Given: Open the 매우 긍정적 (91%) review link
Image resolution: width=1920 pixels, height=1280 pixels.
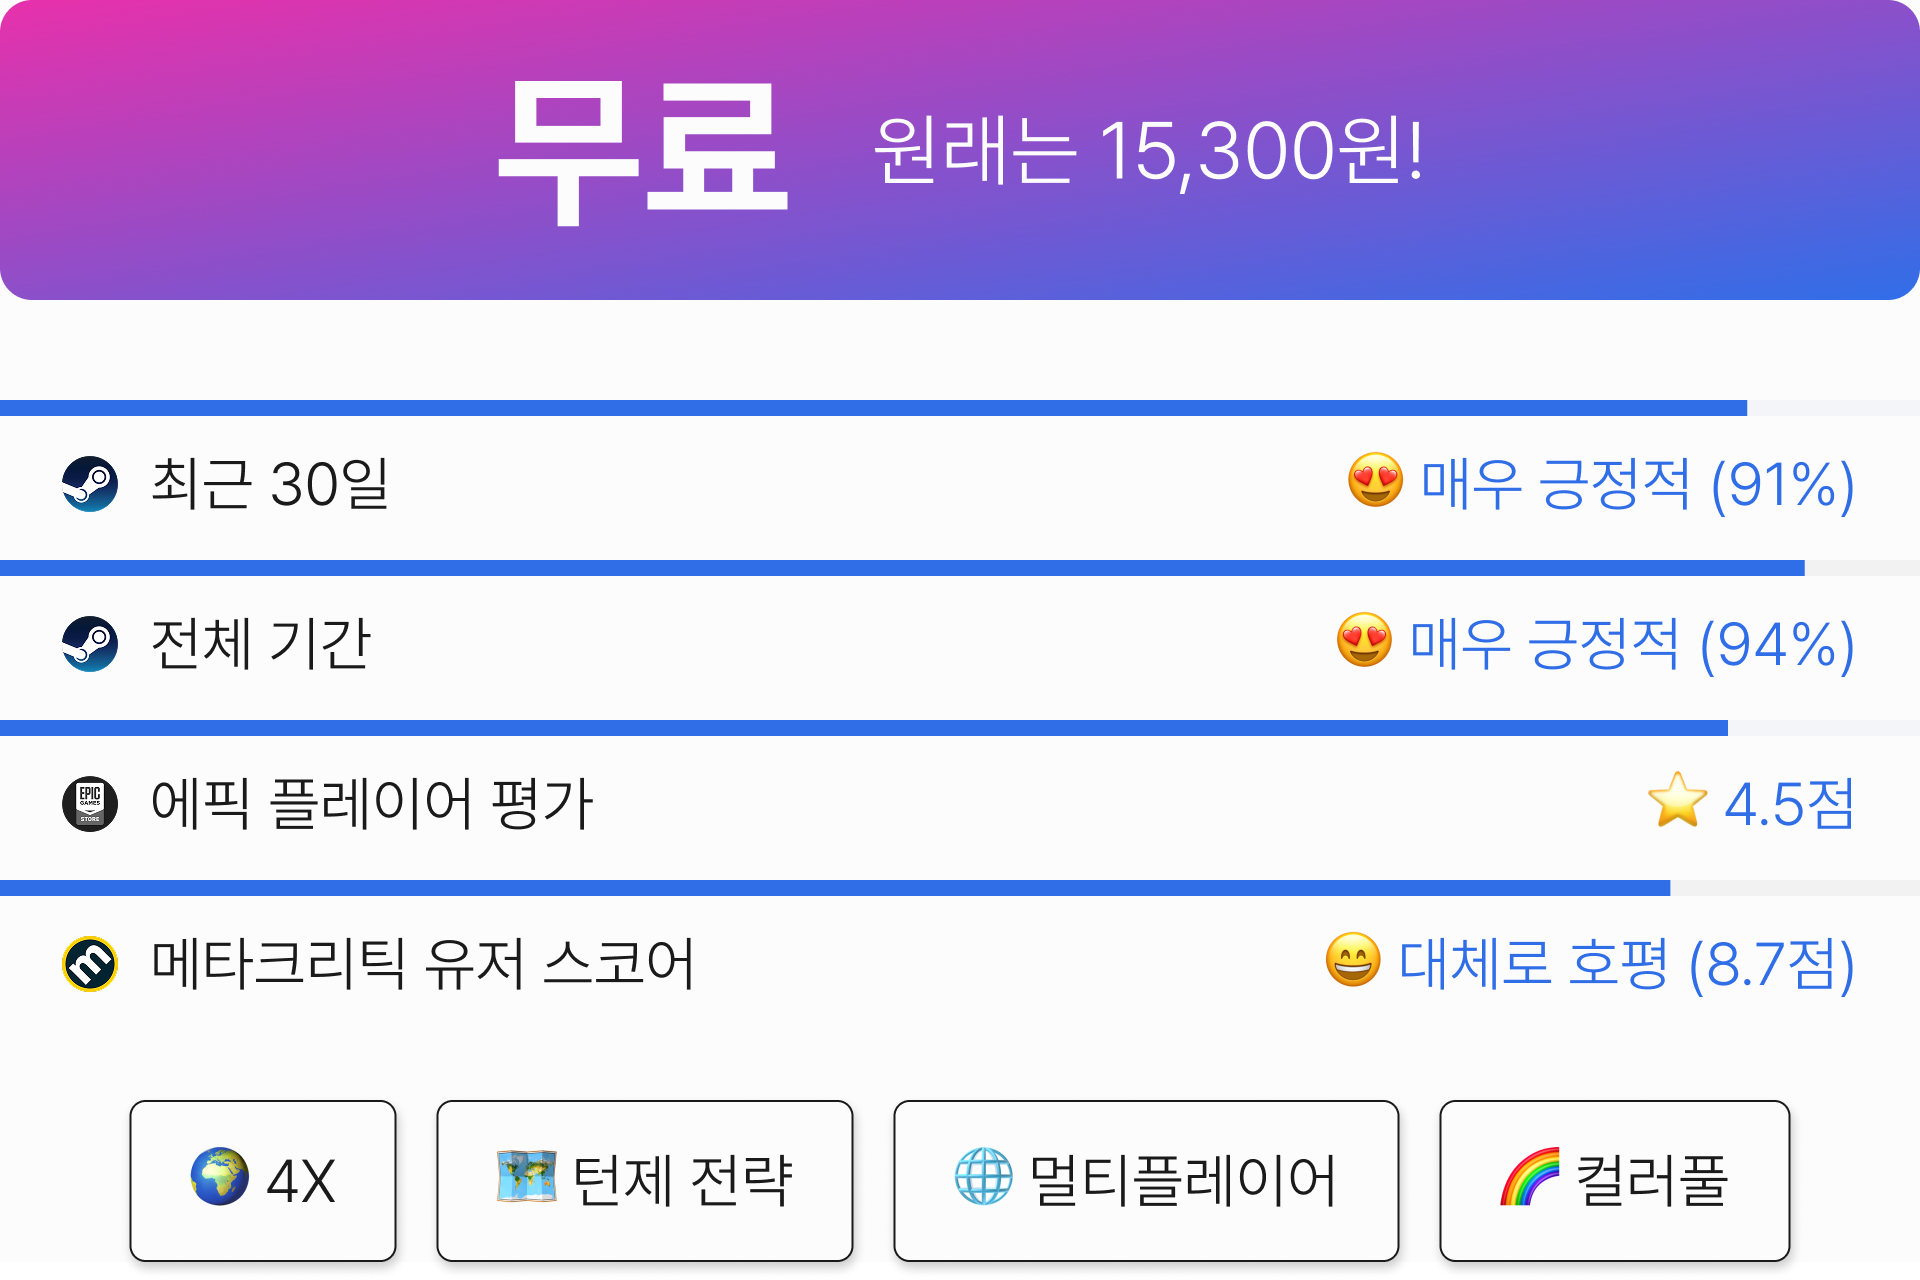Looking at the screenshot, I should pos(1638,485).
